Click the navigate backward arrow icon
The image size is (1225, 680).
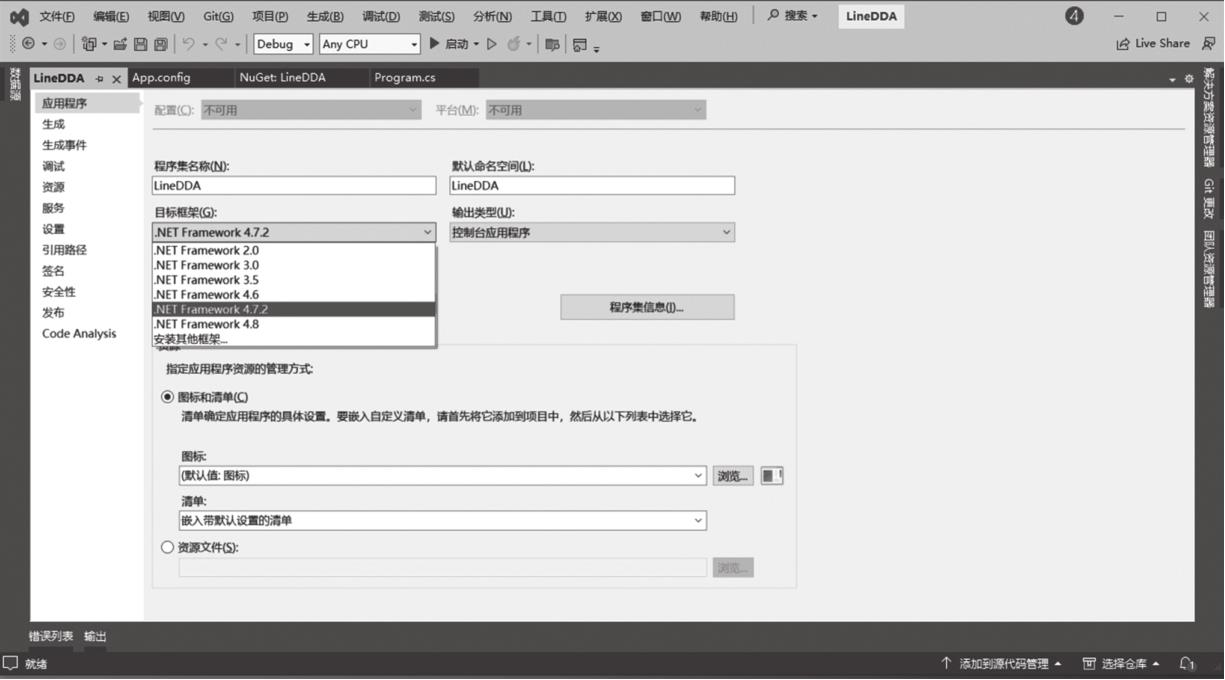[x=28, y=44]
